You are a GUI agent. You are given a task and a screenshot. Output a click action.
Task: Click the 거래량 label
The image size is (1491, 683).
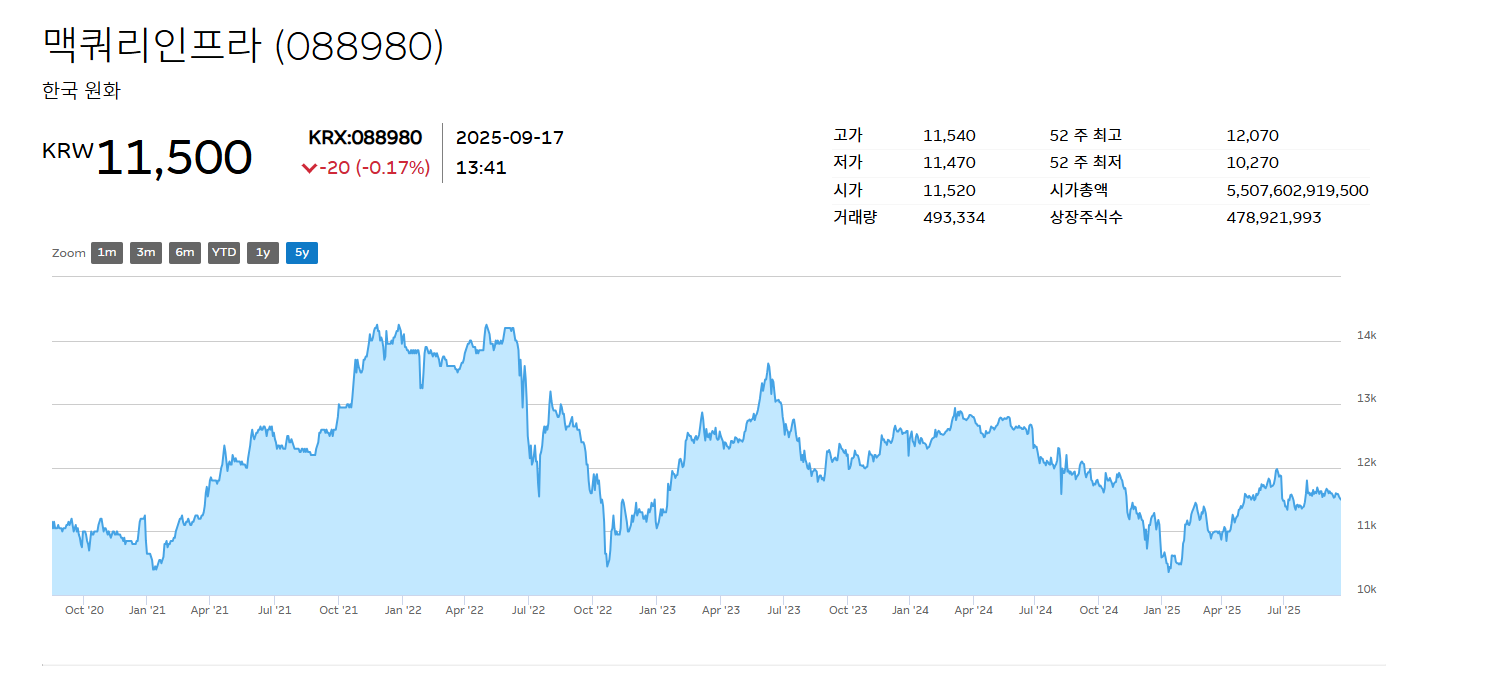tap(854, 216)
